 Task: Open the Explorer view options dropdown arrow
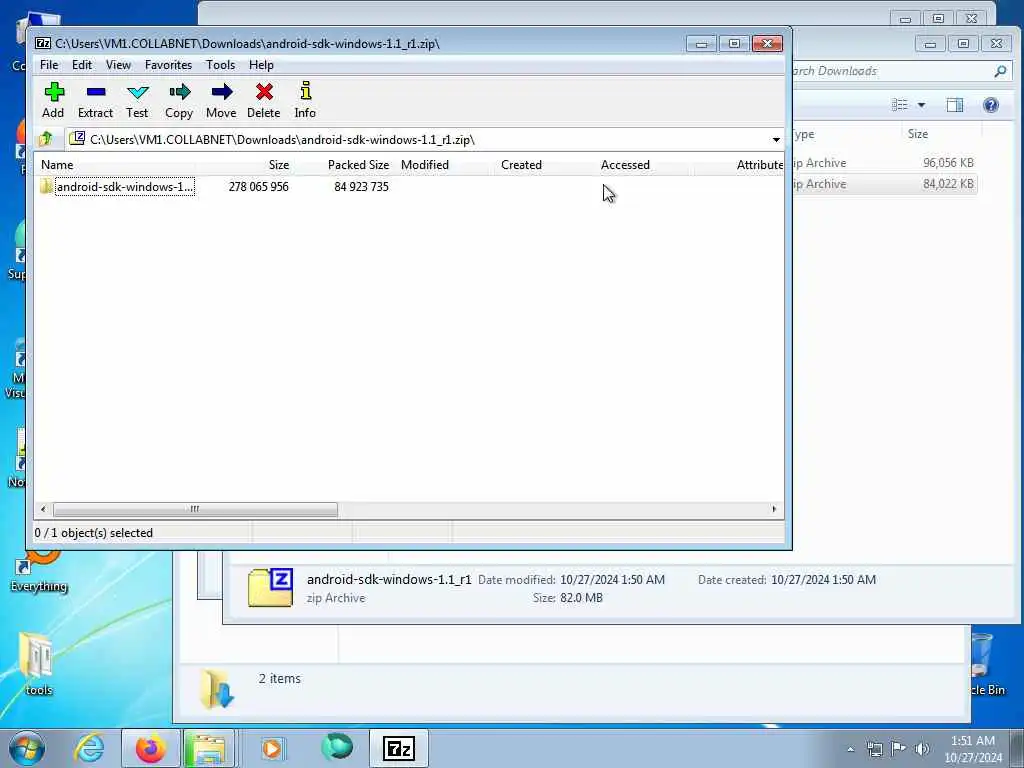tap(921, 105)
